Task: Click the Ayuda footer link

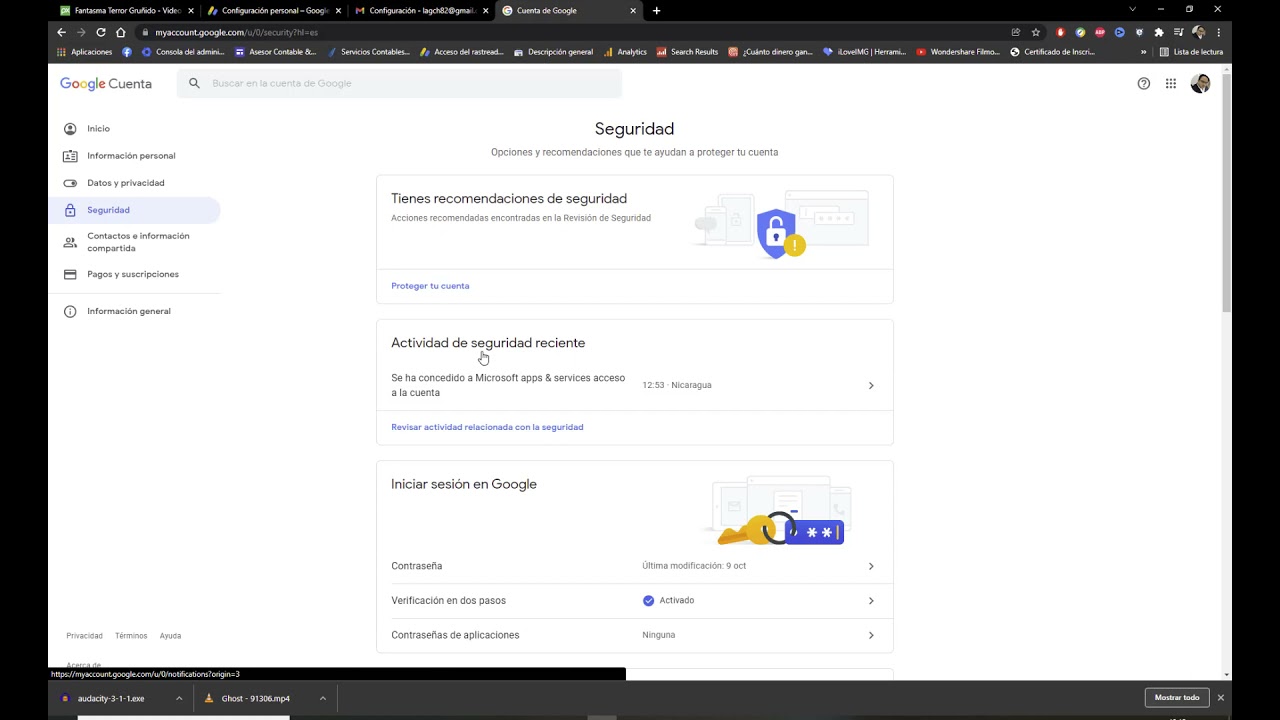Action: (x=170, y=636)
